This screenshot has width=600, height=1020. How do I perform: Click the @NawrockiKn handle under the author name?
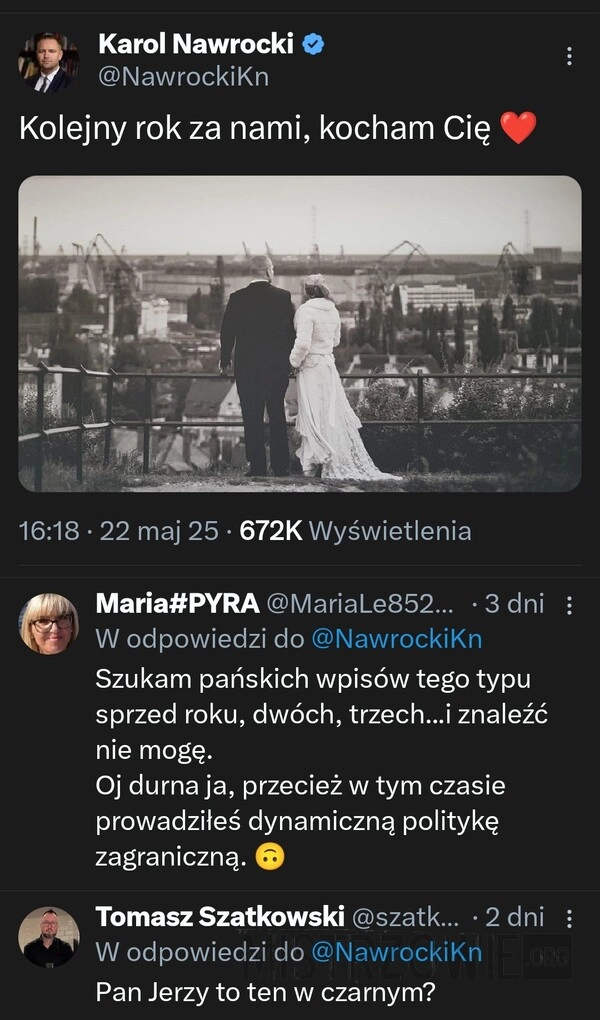[183, 77]
